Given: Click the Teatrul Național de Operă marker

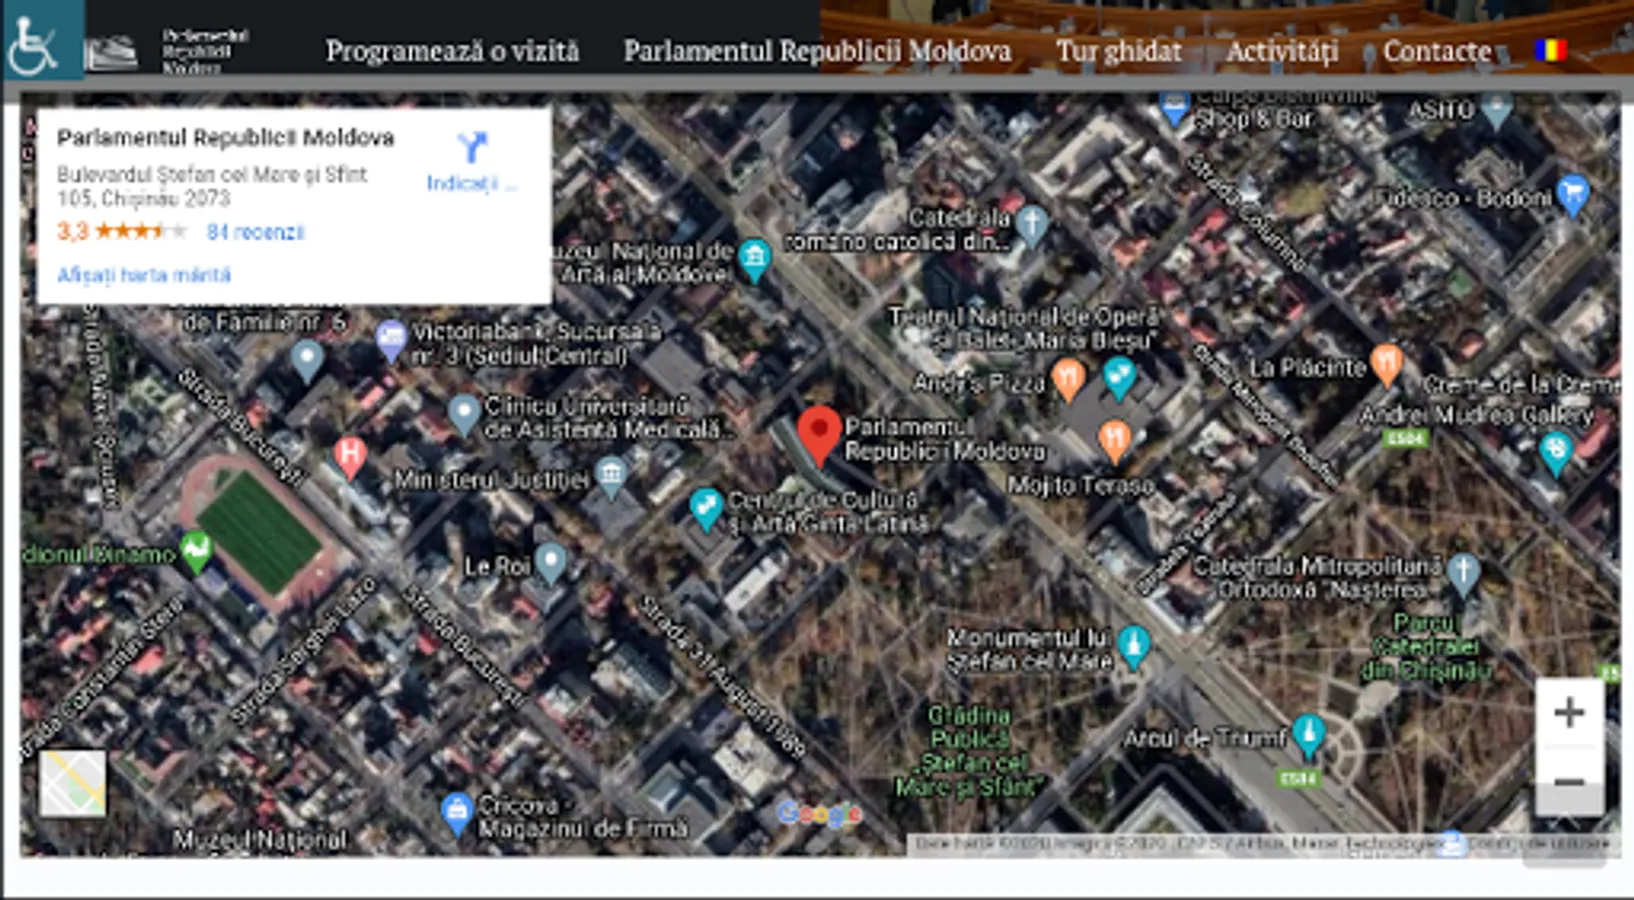Looking at the screenshot, I should click(x=1119, y=377).
